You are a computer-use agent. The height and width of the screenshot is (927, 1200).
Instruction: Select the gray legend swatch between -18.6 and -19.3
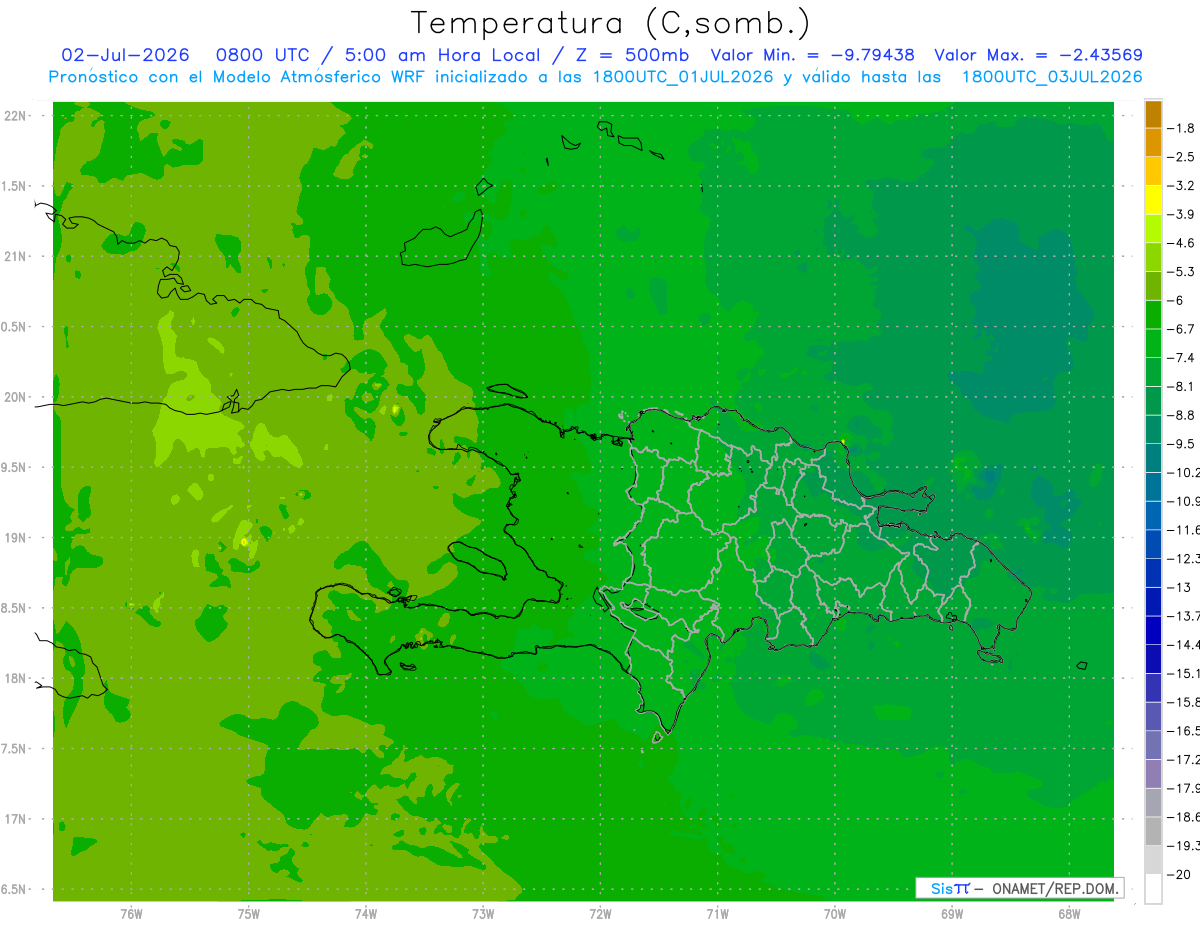[1153, 831]
